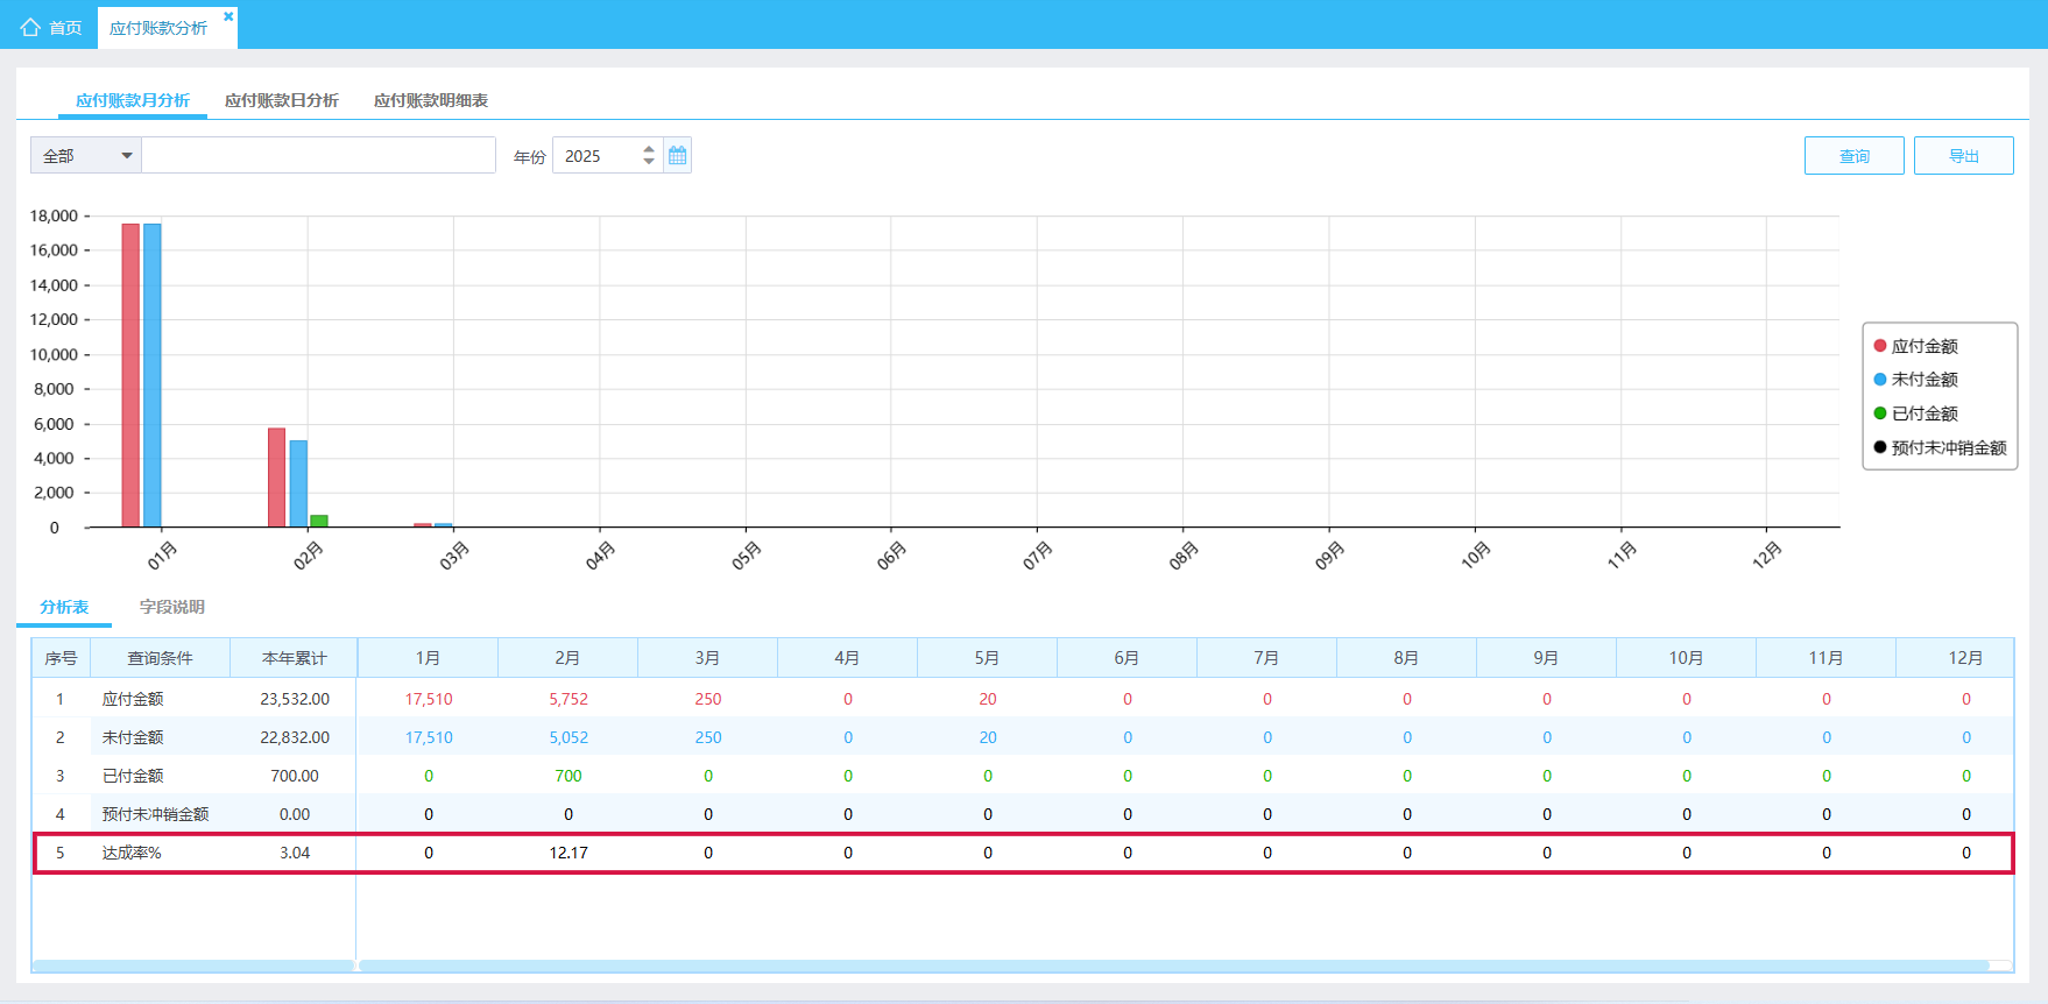The width and height of the screenshot is (2048, 1004).
Task: Click the 1月 column header
Action: click(428, 658)
